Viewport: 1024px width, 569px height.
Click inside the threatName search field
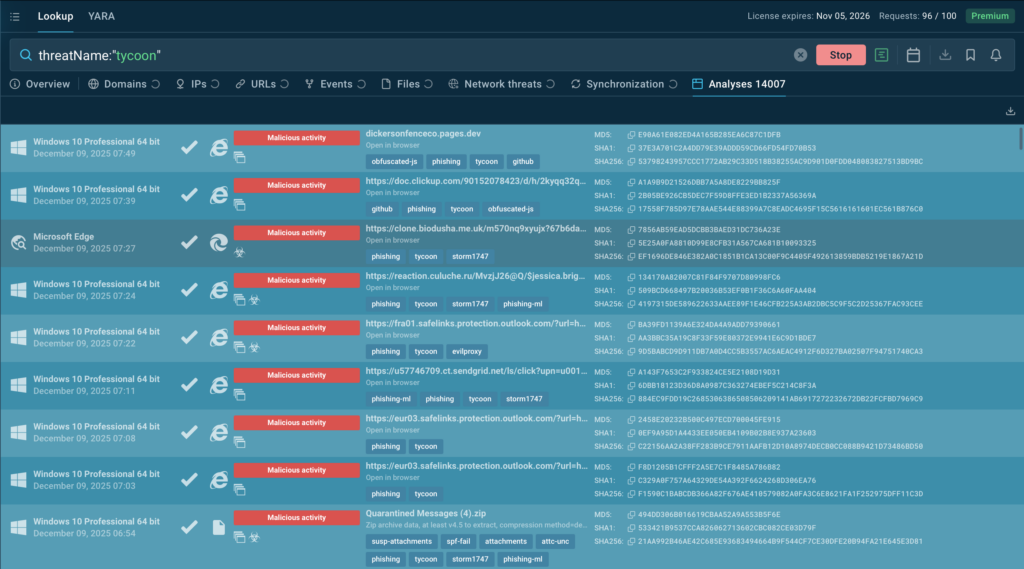tap(400, 55)
